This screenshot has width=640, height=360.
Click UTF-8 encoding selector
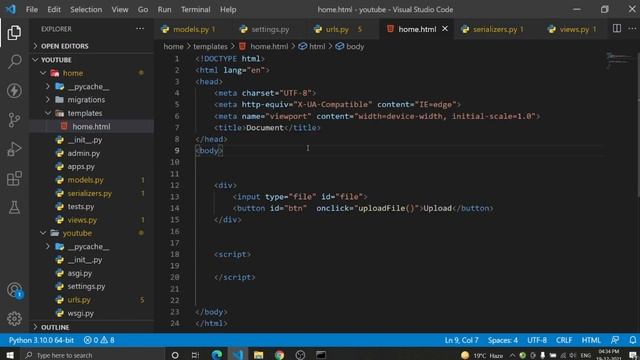pyautogui.click(x=537, y=340)
